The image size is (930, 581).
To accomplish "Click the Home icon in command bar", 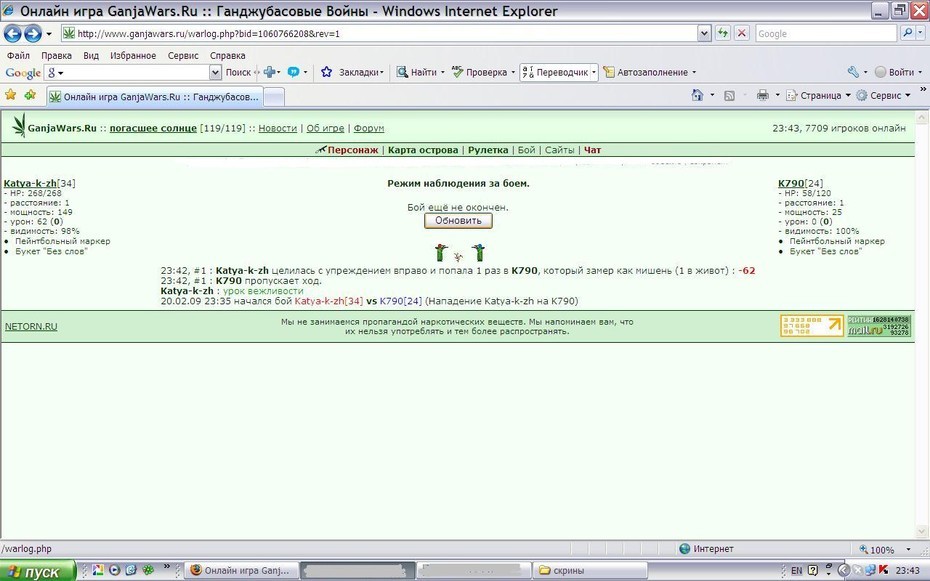I will (x=698, y=95).
